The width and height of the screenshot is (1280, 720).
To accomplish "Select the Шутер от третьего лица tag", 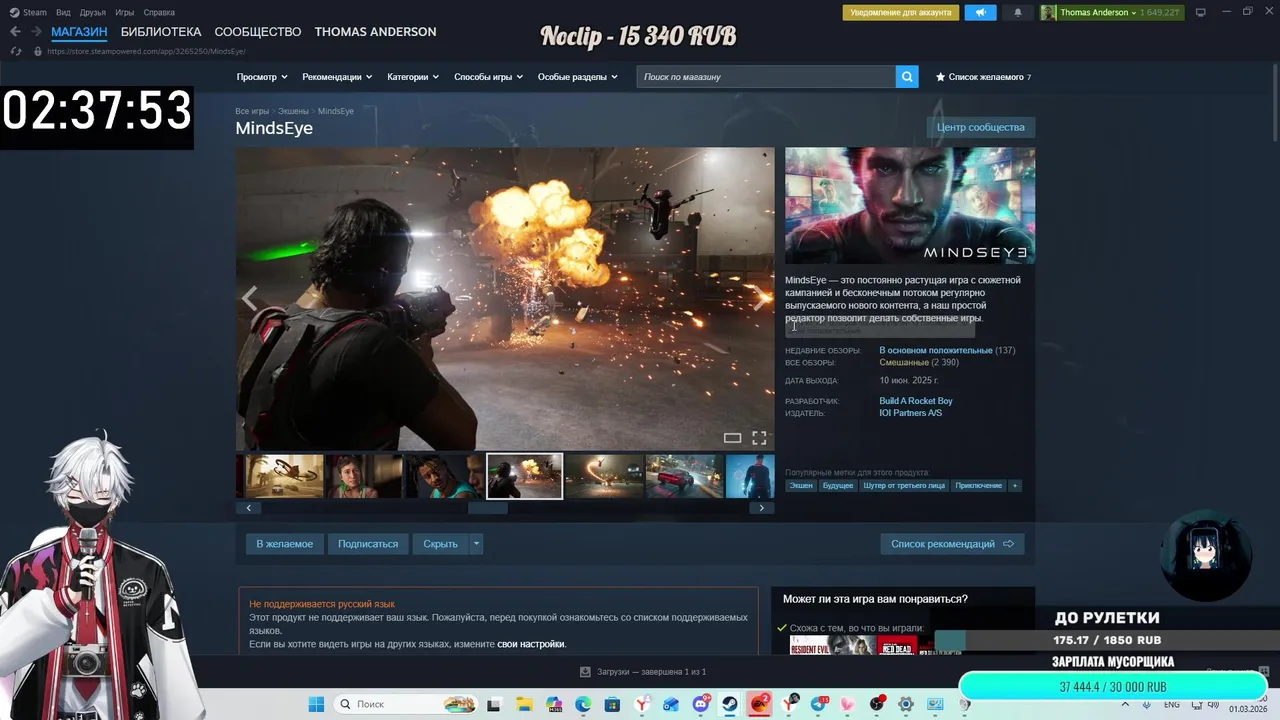I will pyautogui.click(x=904, y=486).
